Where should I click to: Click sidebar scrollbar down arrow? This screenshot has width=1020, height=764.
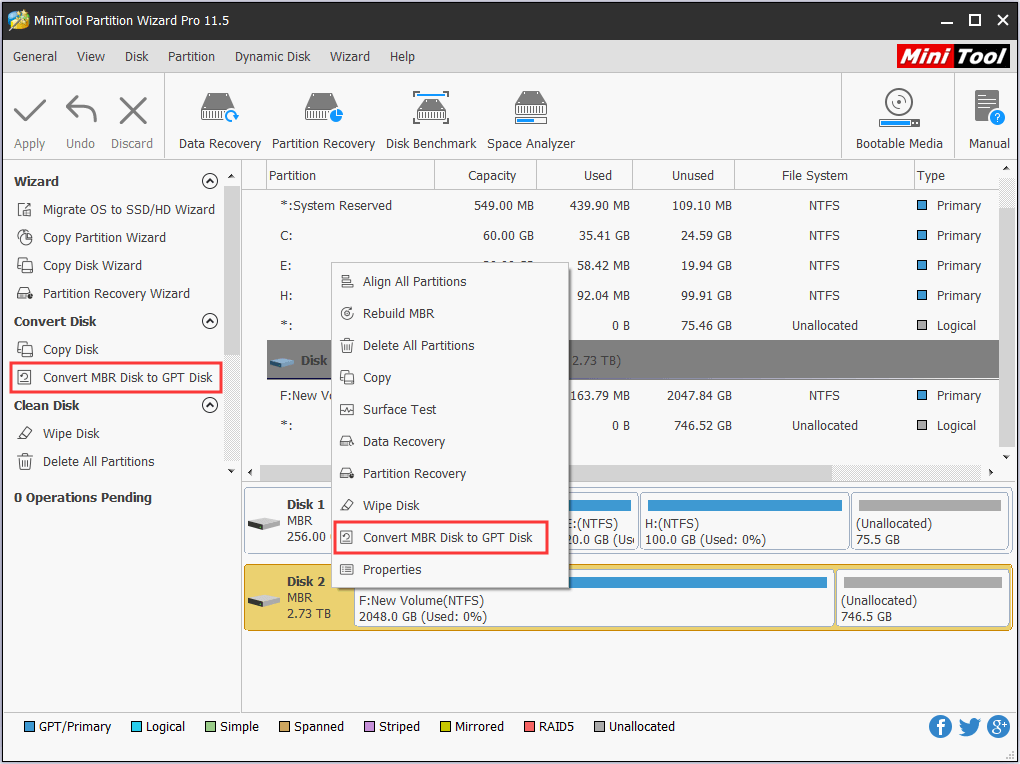231,471
